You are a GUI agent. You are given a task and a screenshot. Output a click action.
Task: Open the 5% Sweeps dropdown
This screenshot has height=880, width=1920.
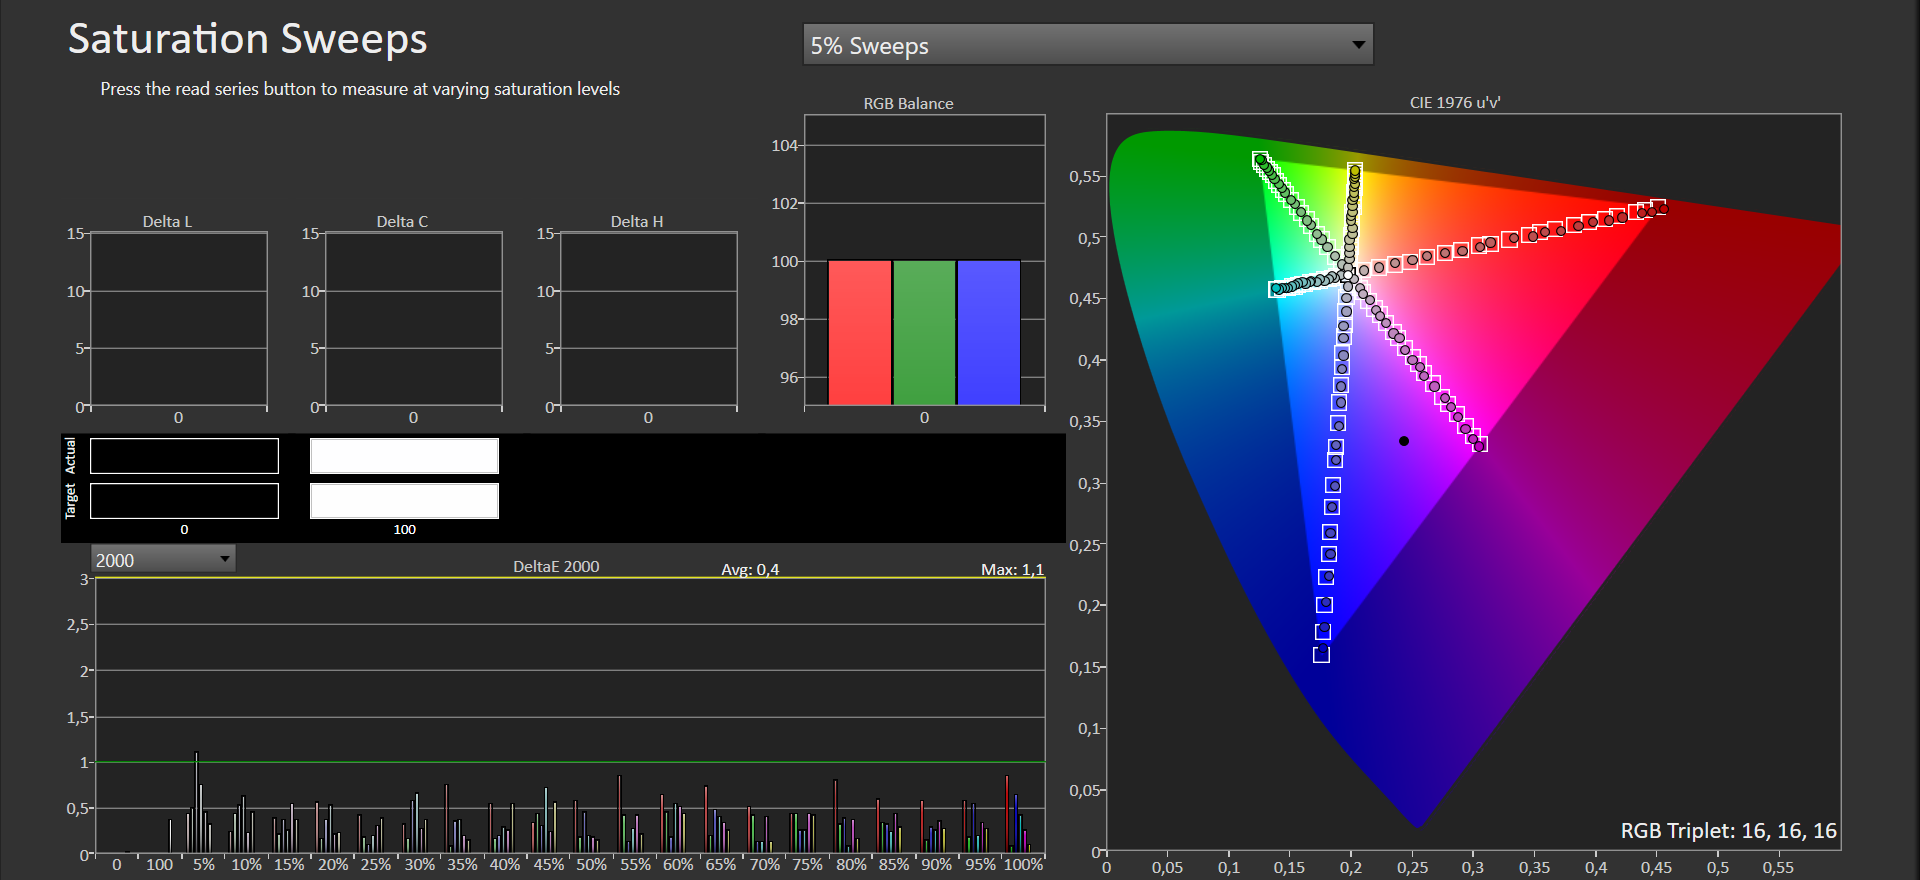click(x=1087, y=45)
